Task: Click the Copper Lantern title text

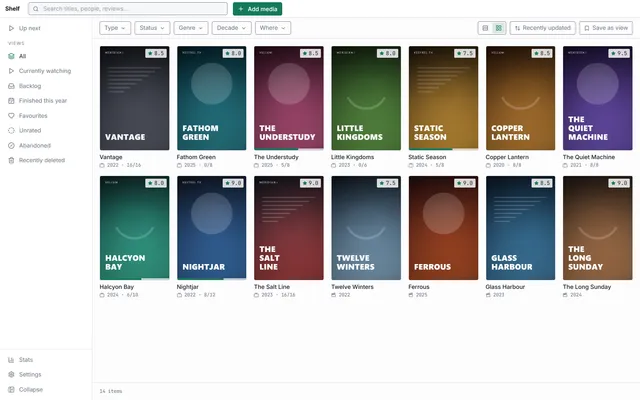Action: [x=507, y=157]
